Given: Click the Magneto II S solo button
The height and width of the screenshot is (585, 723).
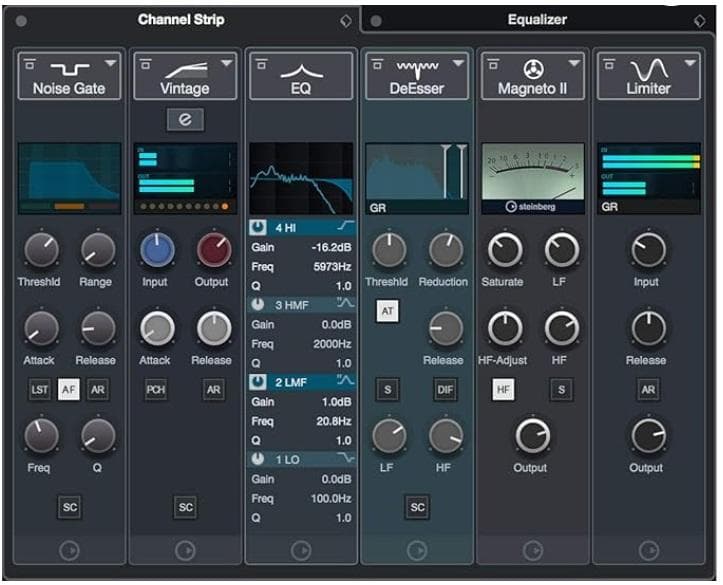Looking at the screenshot, I should tap(561, 390).
